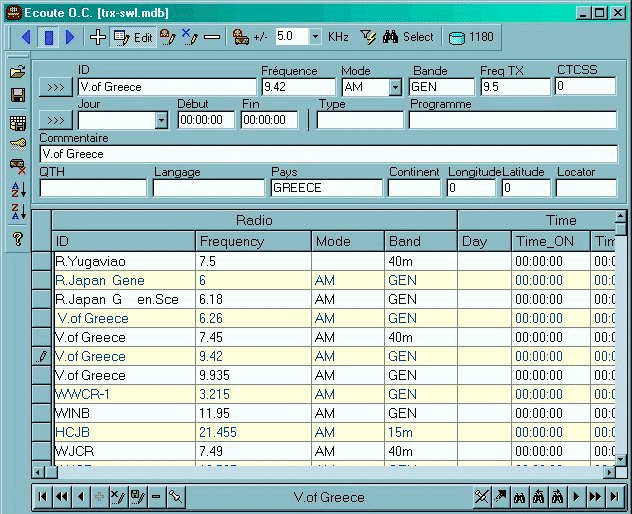632x514 pixels.
Task: Go to previous record in bottom navigator
Action: 81,496
